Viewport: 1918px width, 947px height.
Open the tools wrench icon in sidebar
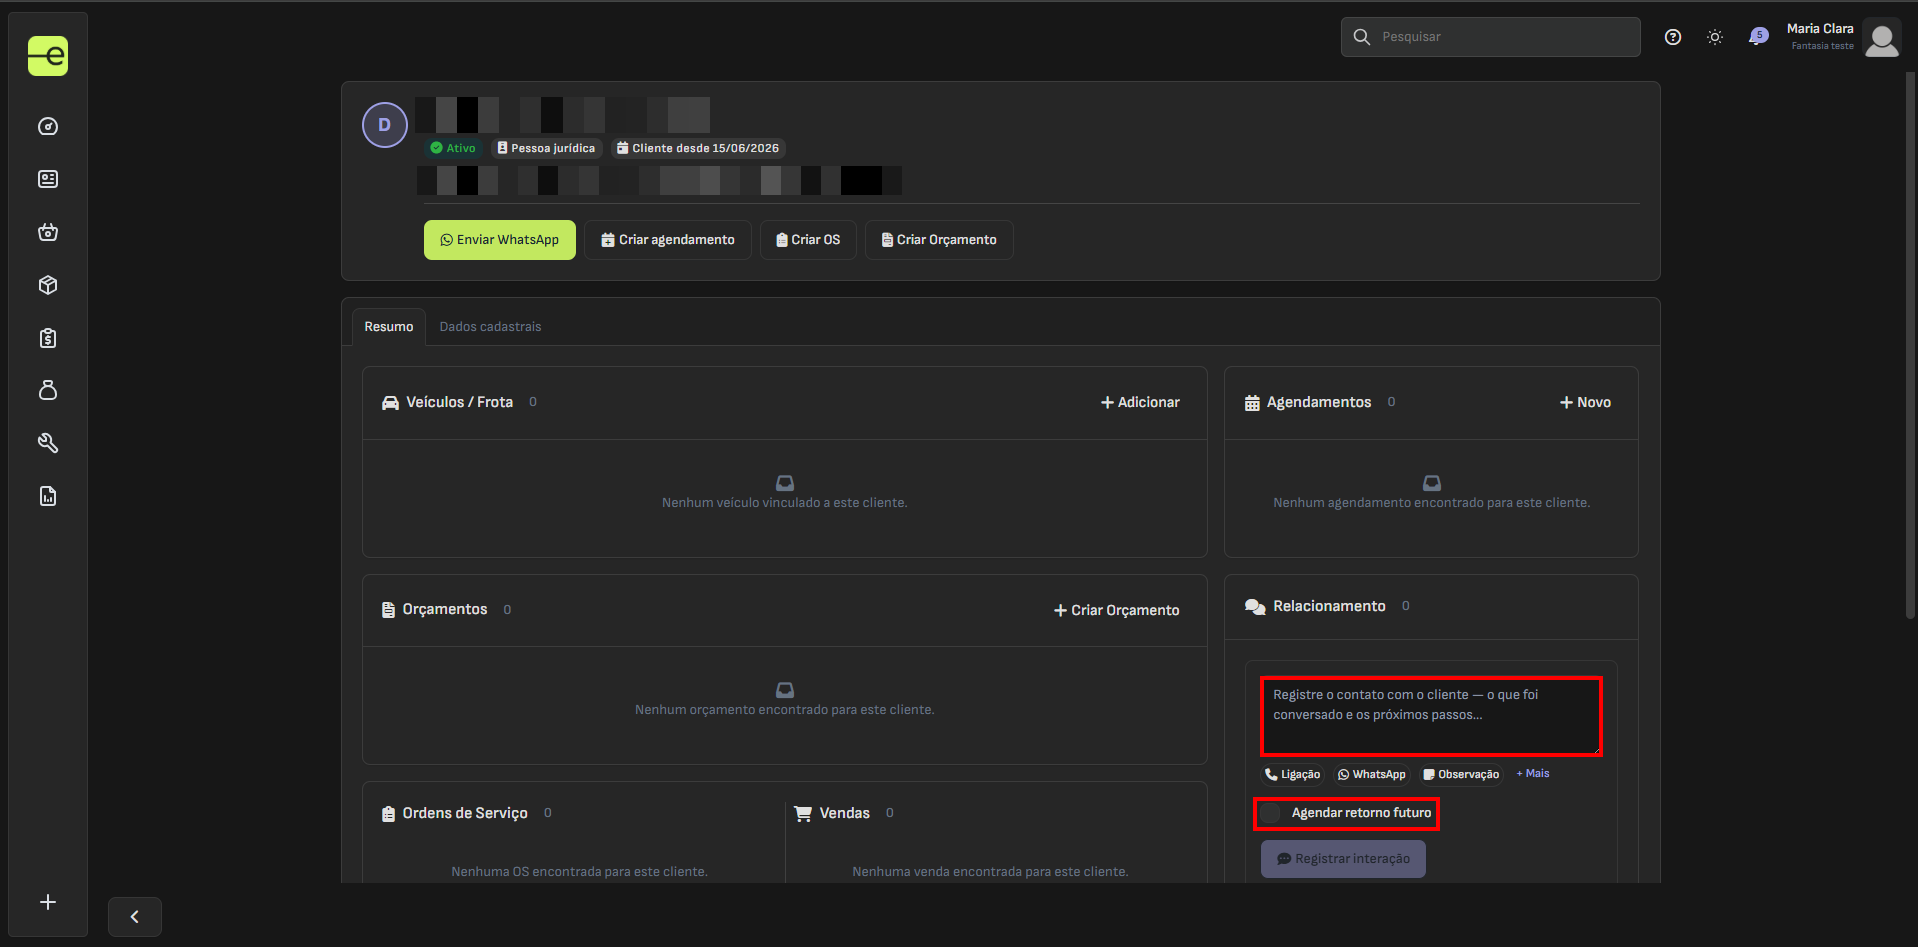pos(48,443)
